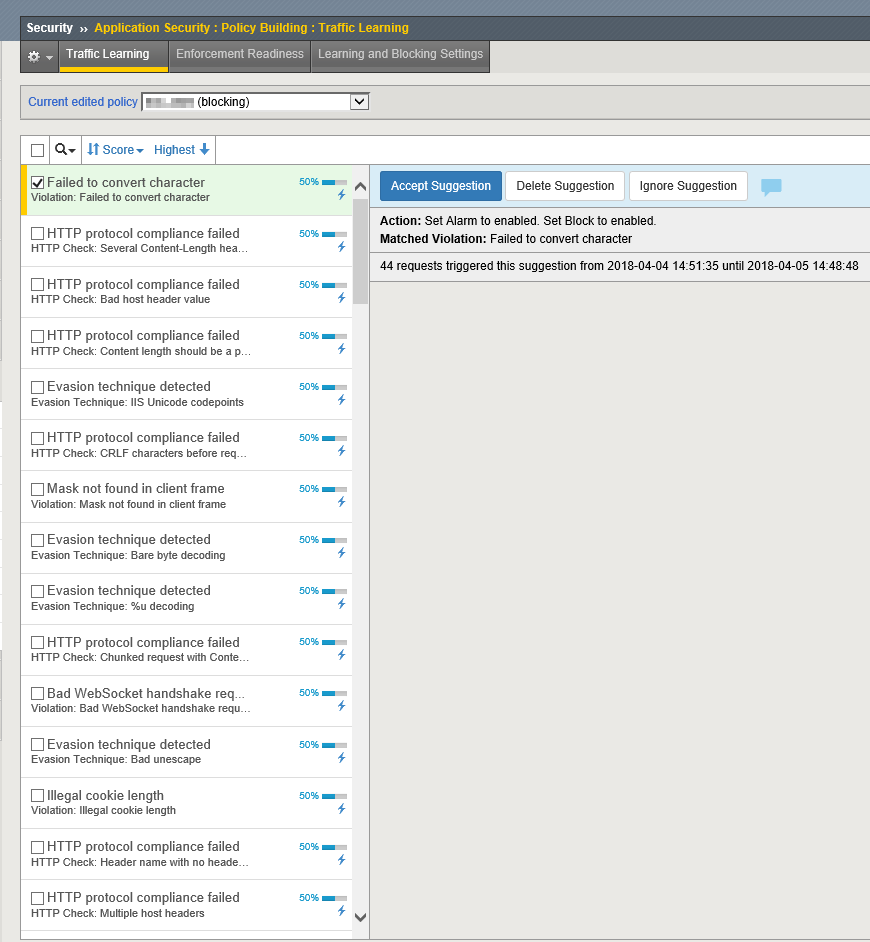Select the Header name with no header suggestion
This screenshot has height=942, width=870.
186,854
